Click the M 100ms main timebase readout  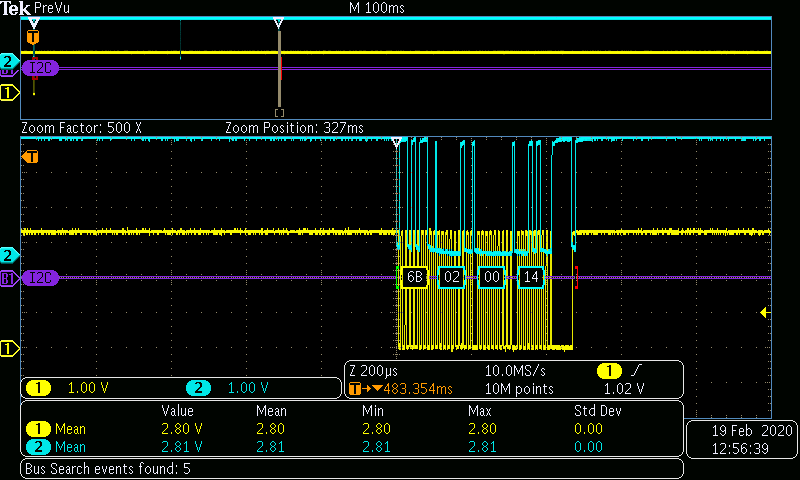point(377,8)
